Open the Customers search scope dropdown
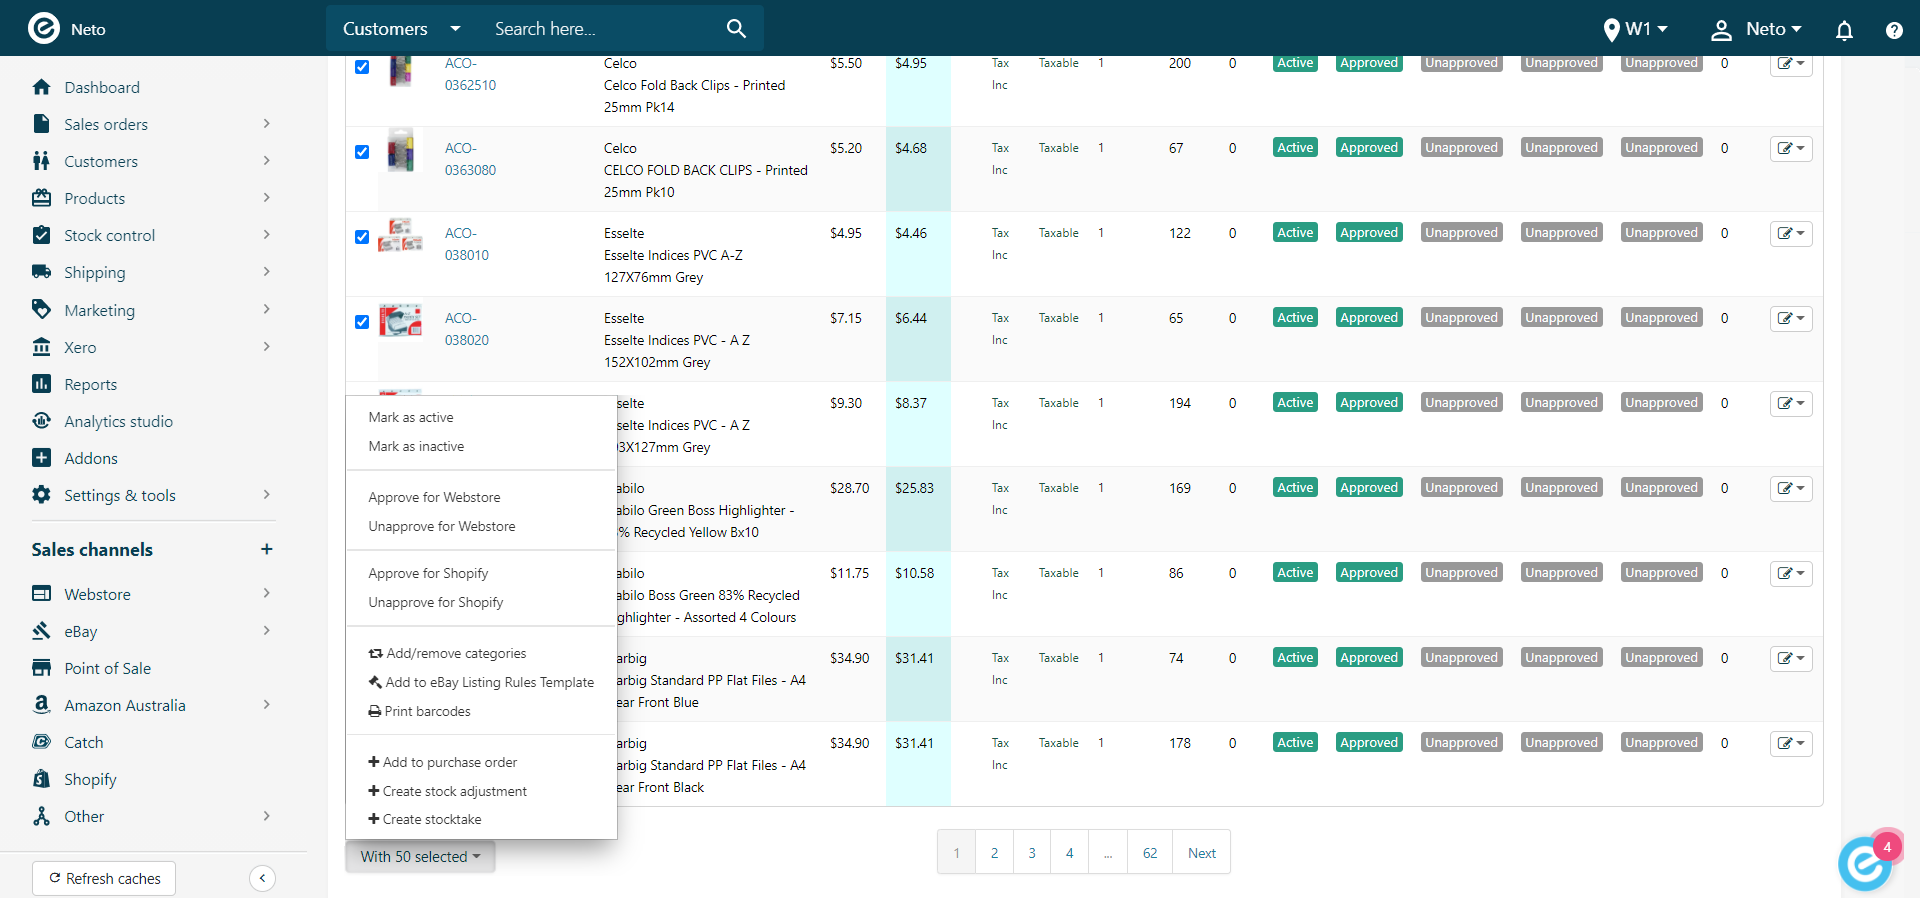1920x898 pixels. pyautogui.click(x=401, y=29)
